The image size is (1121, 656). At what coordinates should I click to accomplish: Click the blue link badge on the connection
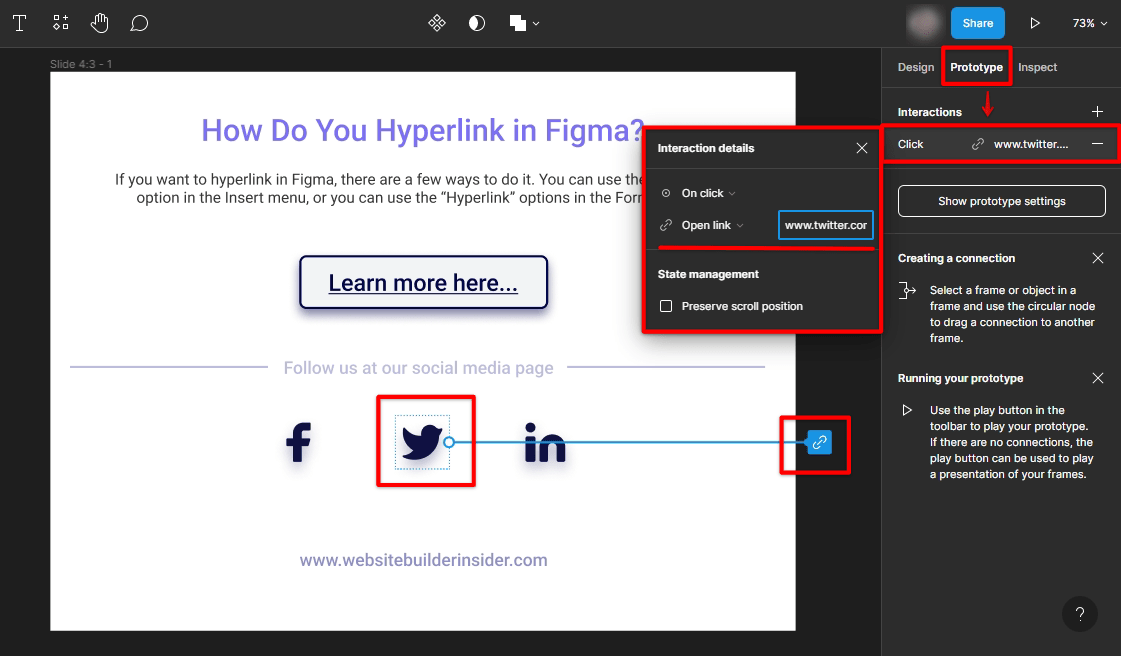point(819,441)
